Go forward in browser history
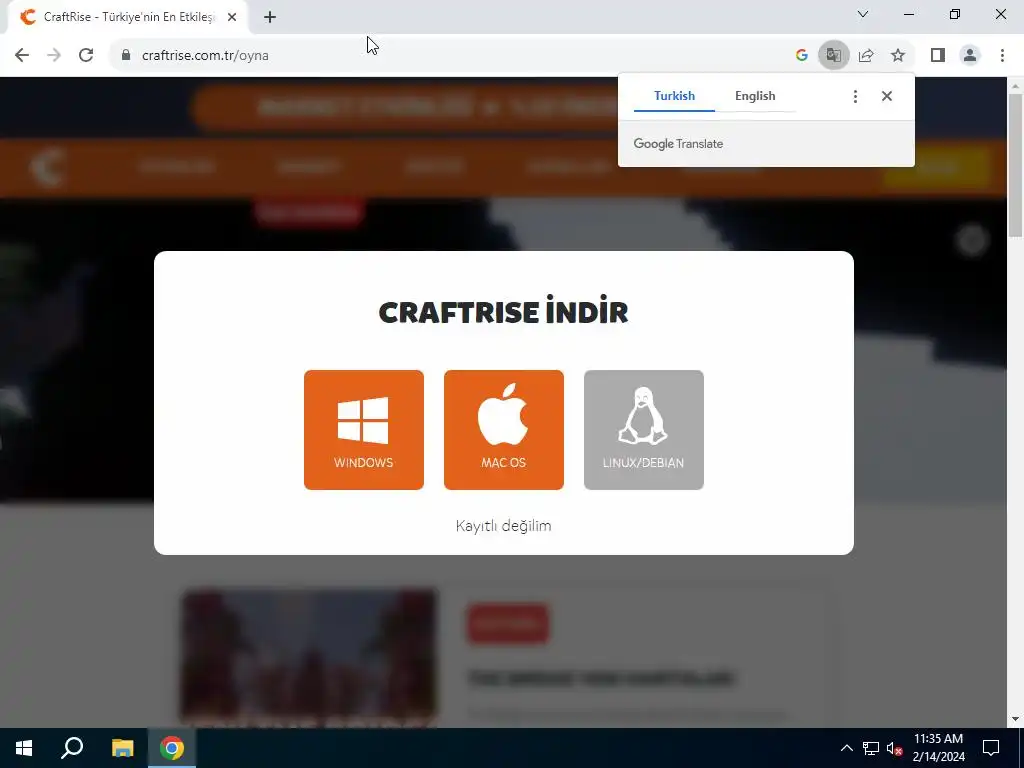Screen dimensions: 1024x768 tap(54, 56)
